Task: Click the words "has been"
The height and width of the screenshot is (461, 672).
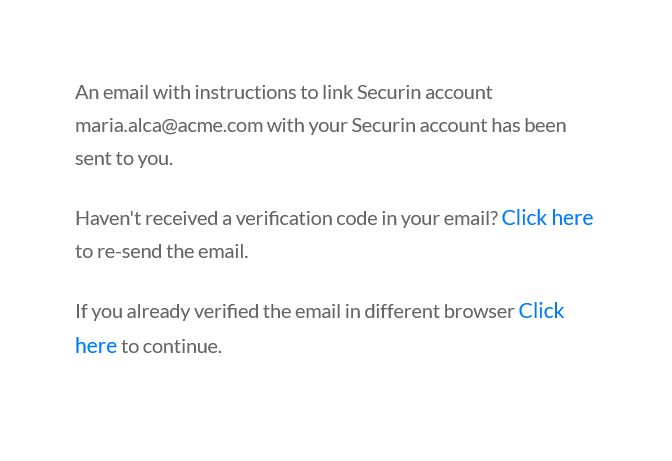Action: coord(529,126)
